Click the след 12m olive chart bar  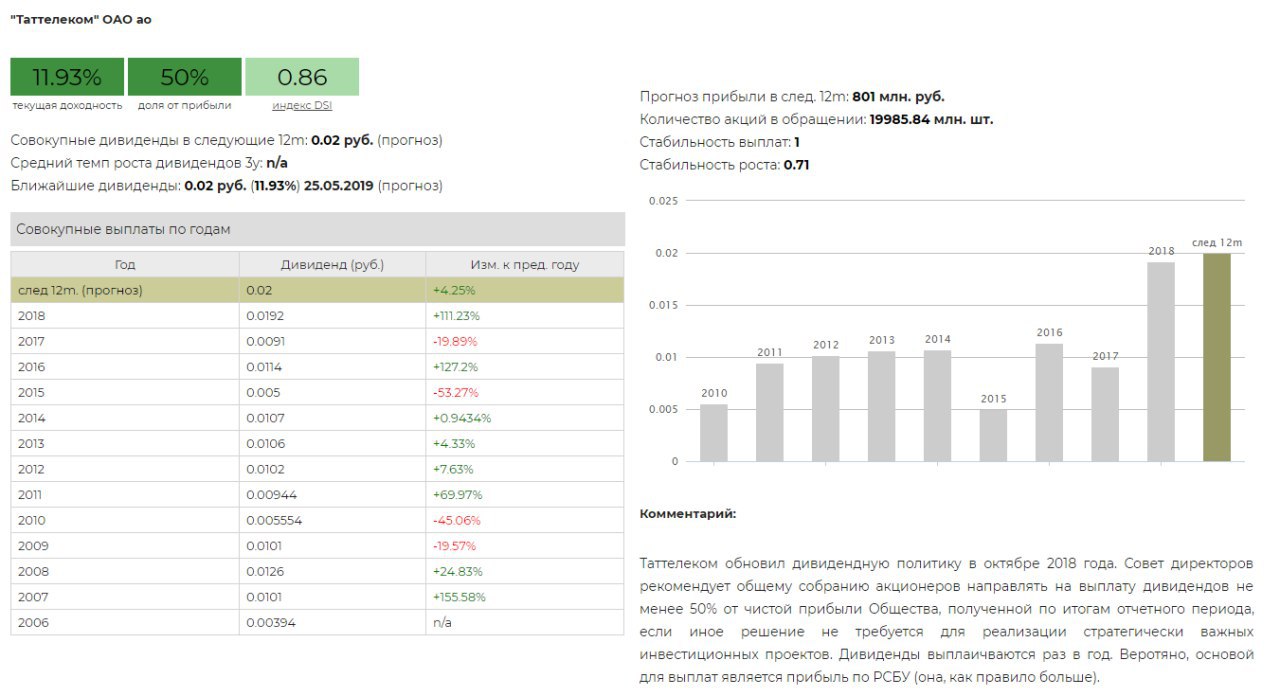[x=1217, y=357]
